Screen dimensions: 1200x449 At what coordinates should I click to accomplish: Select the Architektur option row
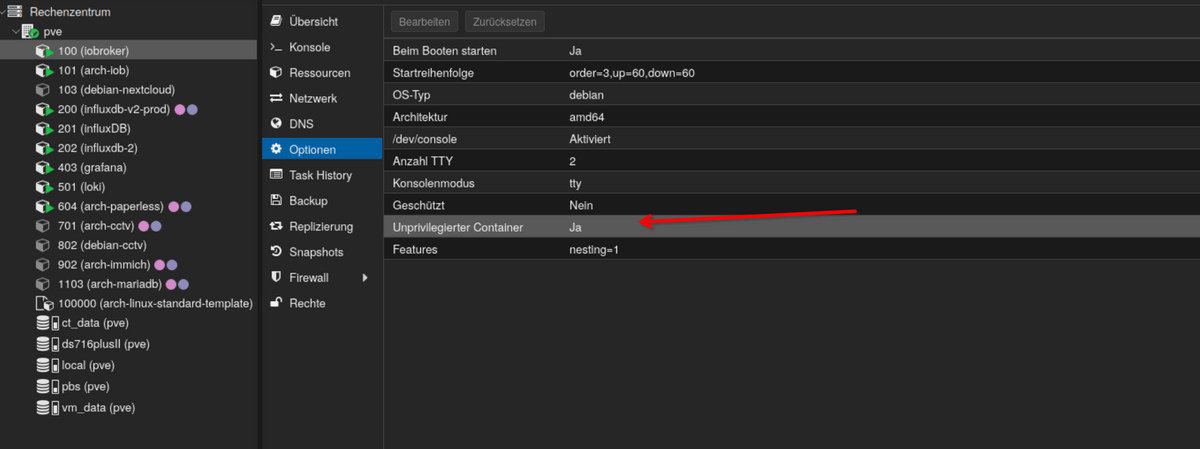pyautogui.click(x=792, y=117)
